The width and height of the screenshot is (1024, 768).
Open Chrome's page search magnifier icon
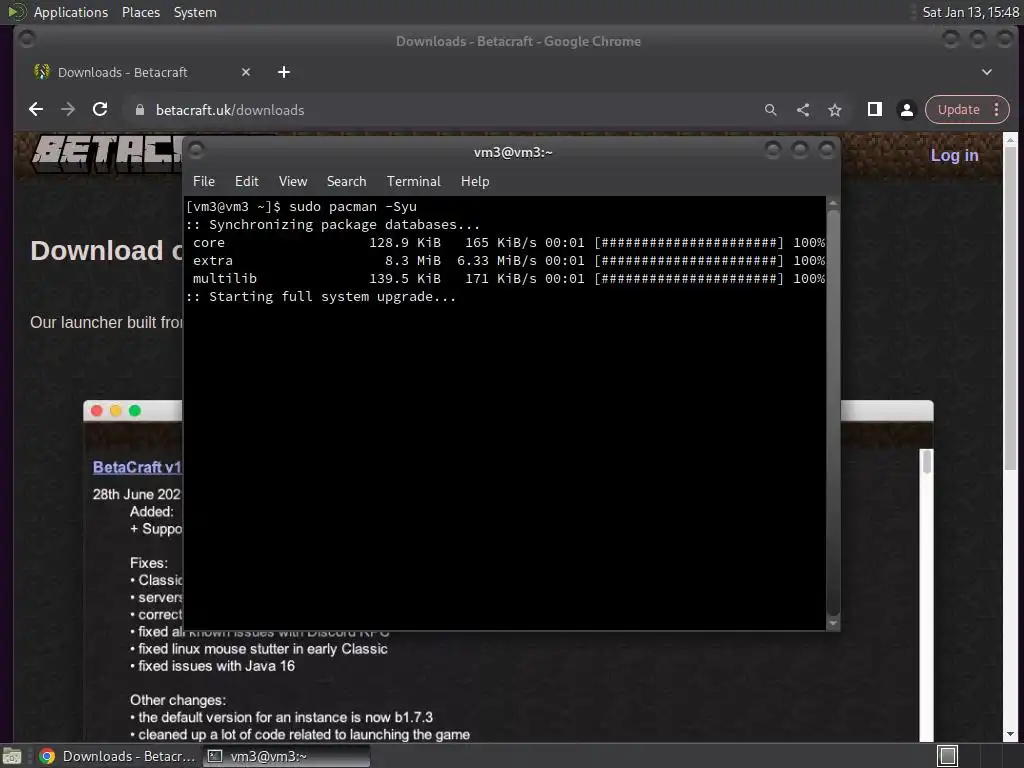pyautogui.click(x=771, y=110)
